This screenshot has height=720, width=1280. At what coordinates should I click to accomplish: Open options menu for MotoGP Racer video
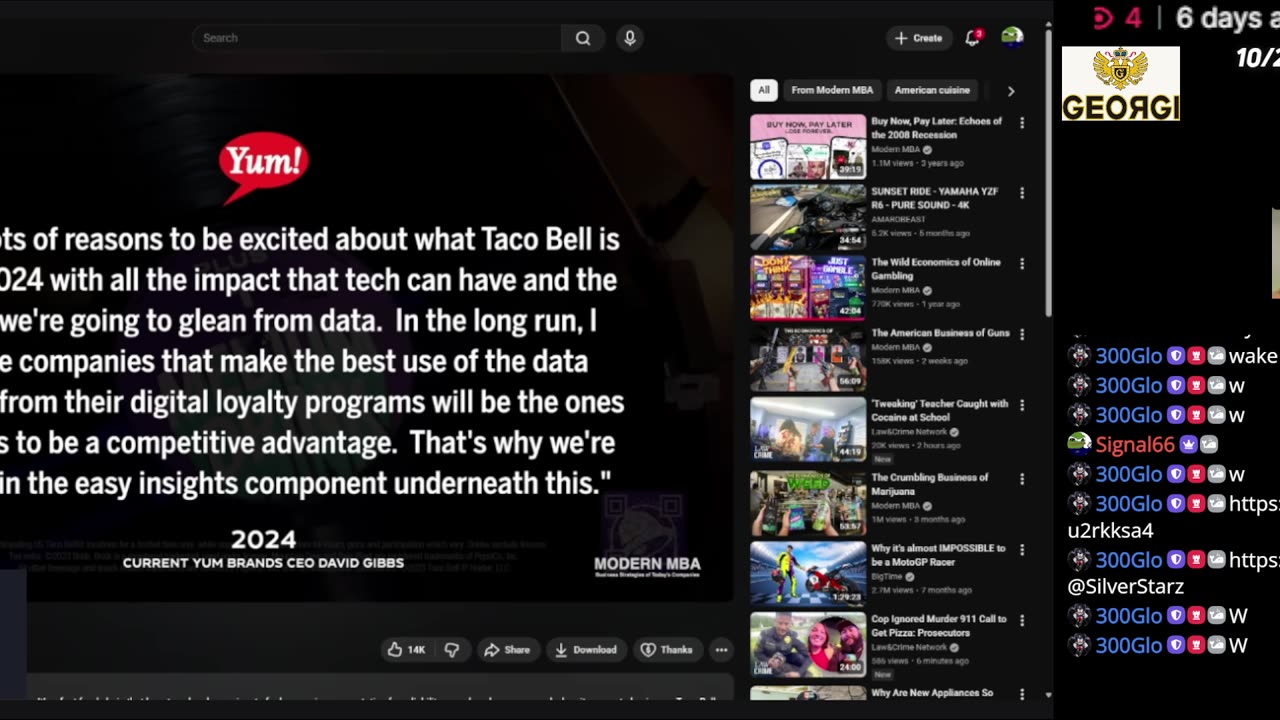click(x=1022, y=549)
